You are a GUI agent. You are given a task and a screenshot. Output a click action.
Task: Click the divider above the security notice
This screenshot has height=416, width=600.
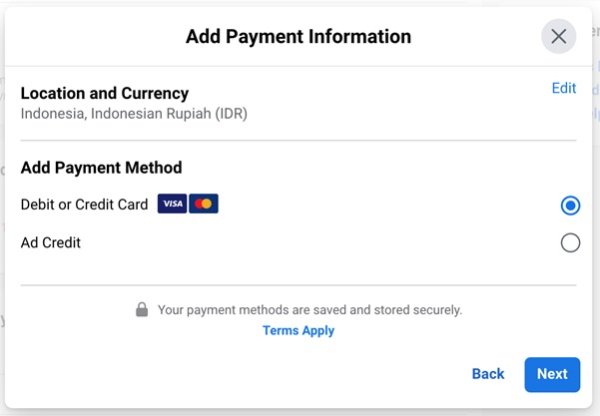tap(298, 285)
